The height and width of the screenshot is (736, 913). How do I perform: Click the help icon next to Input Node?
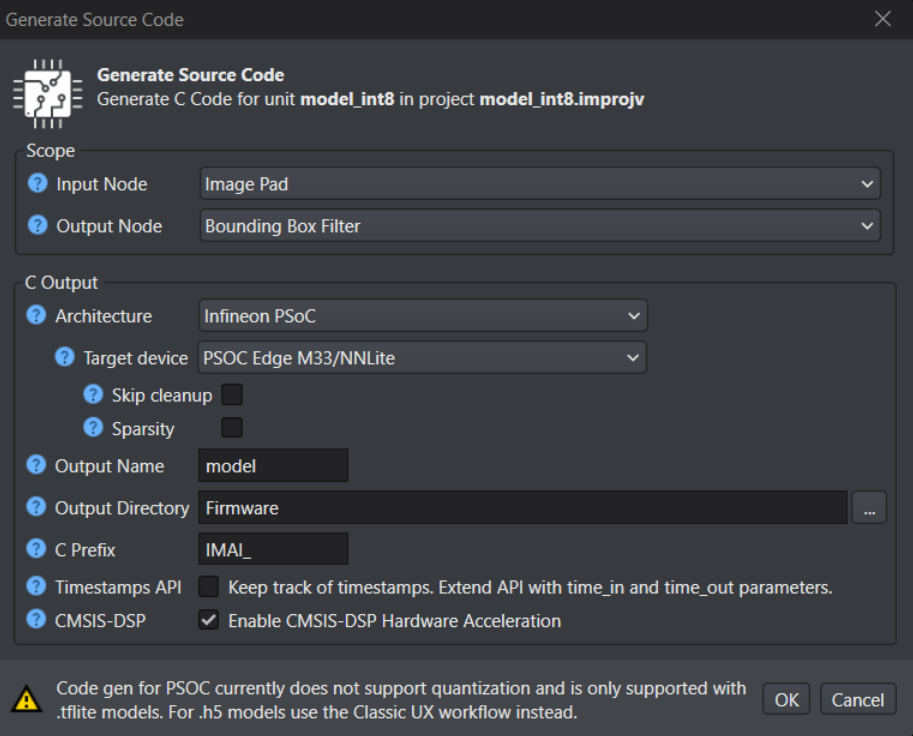(37, 184)
